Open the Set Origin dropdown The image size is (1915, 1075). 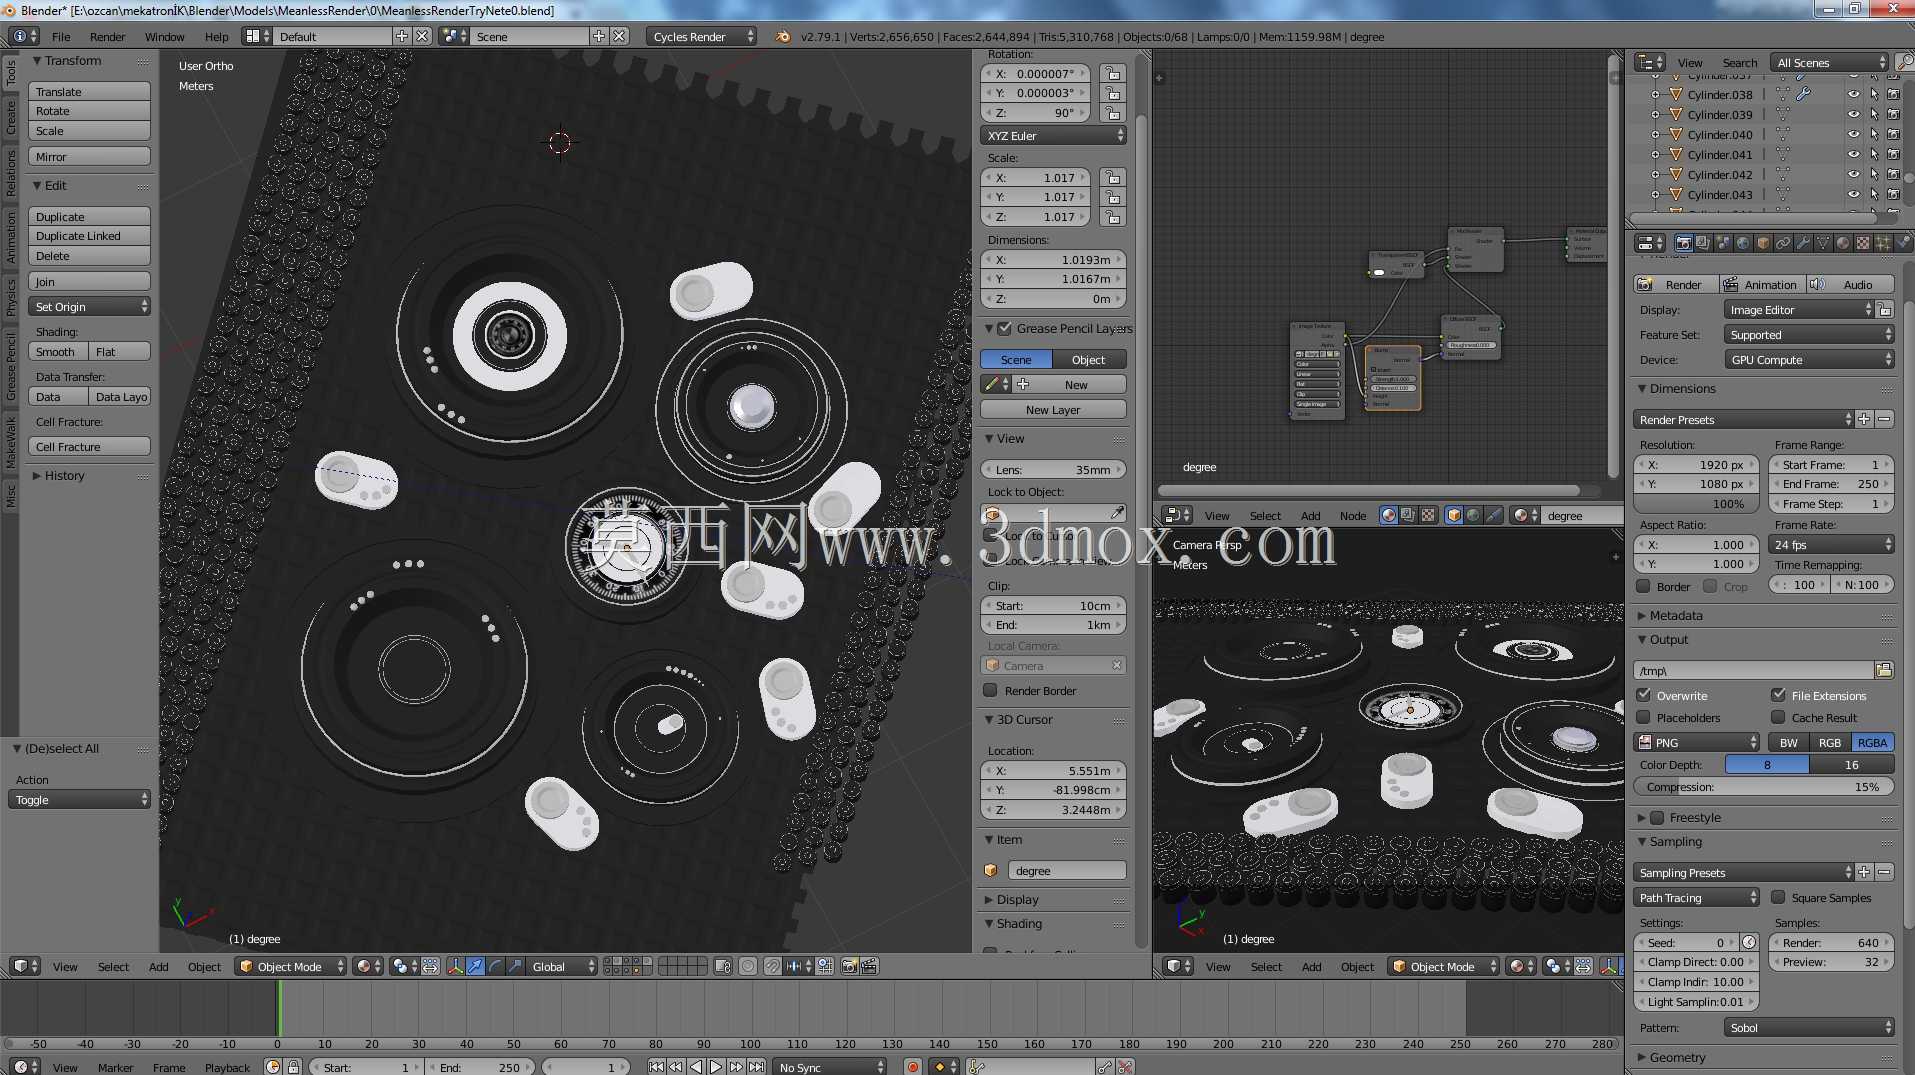point(90,306)
